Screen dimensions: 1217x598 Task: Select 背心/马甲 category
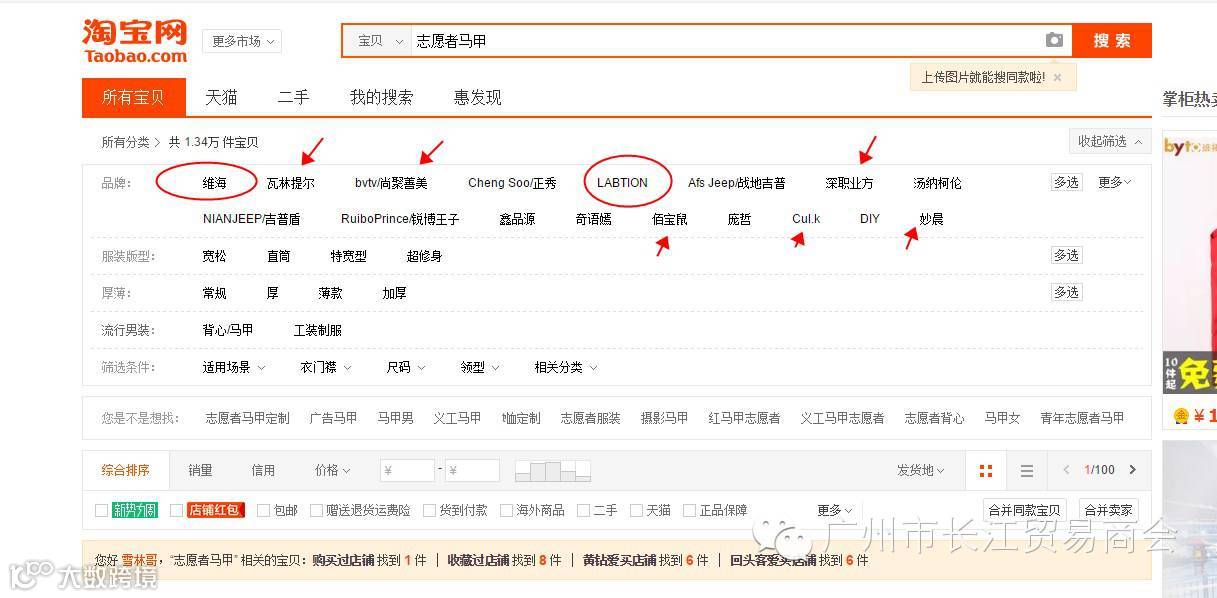[x=227, y=331]
